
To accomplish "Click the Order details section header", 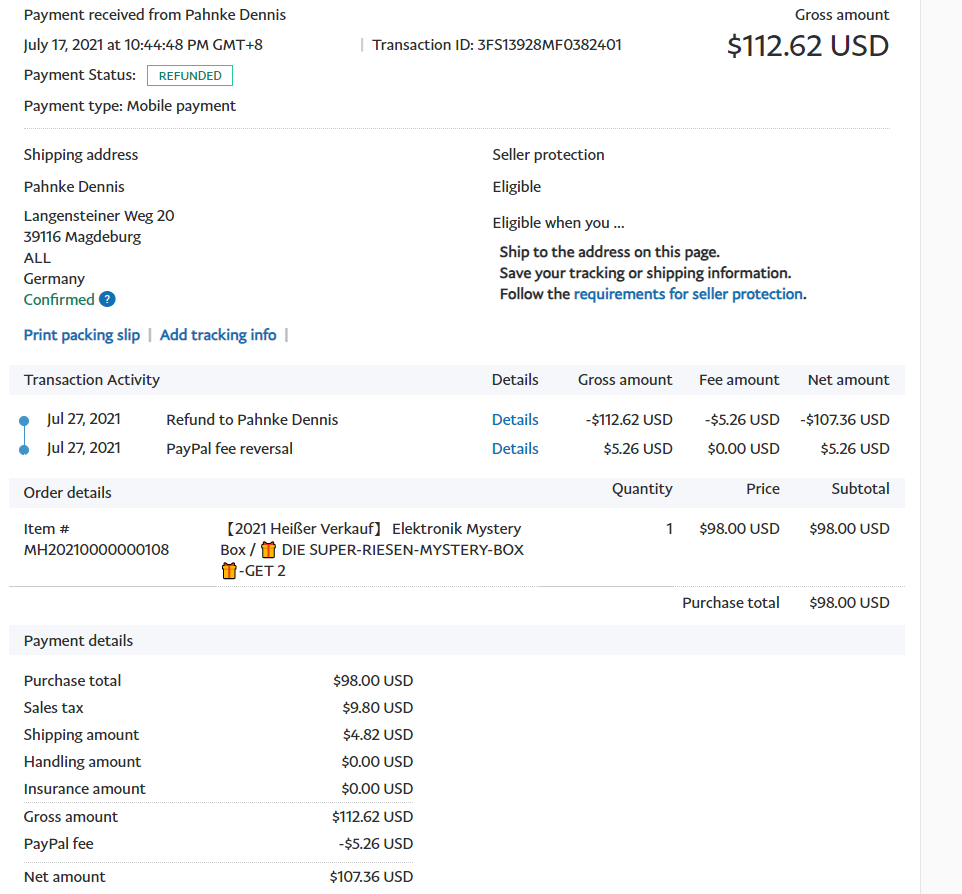I will pos(68,493).
